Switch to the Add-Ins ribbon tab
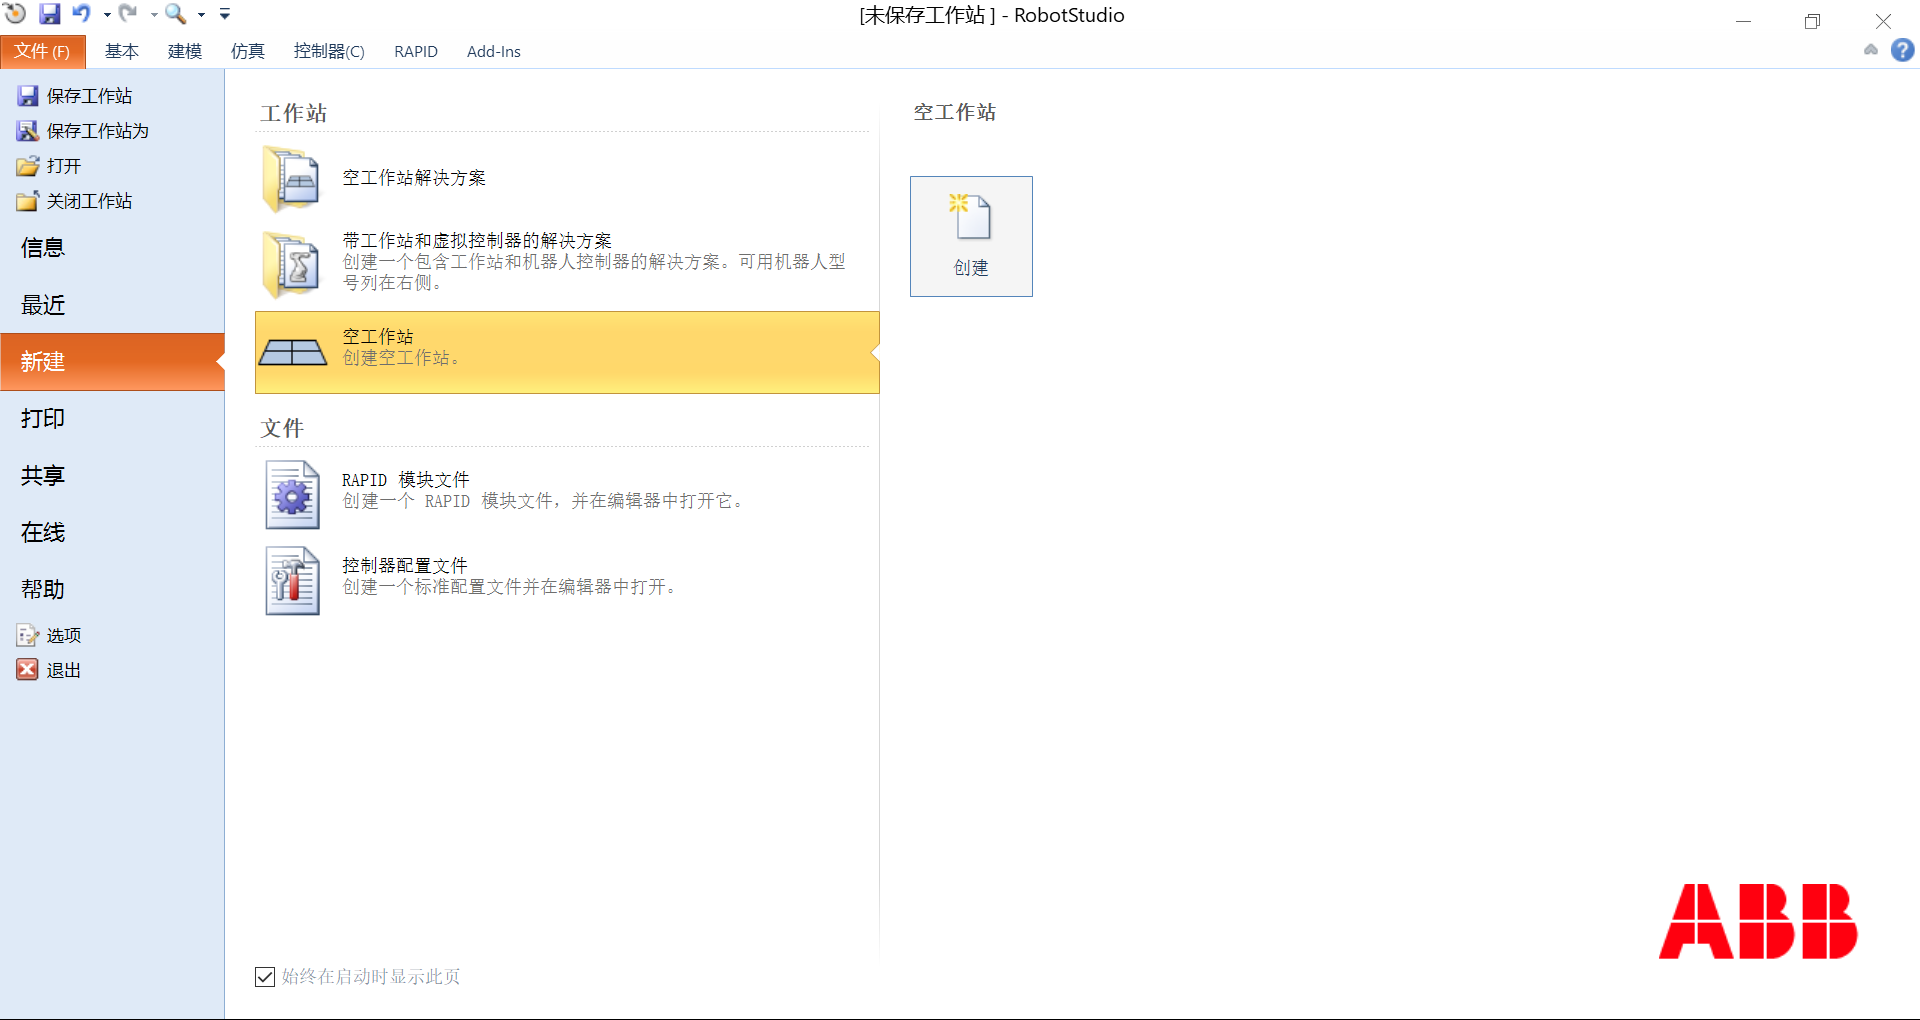This screenshot has height=1020, width=1920. [x=494, y=52]
